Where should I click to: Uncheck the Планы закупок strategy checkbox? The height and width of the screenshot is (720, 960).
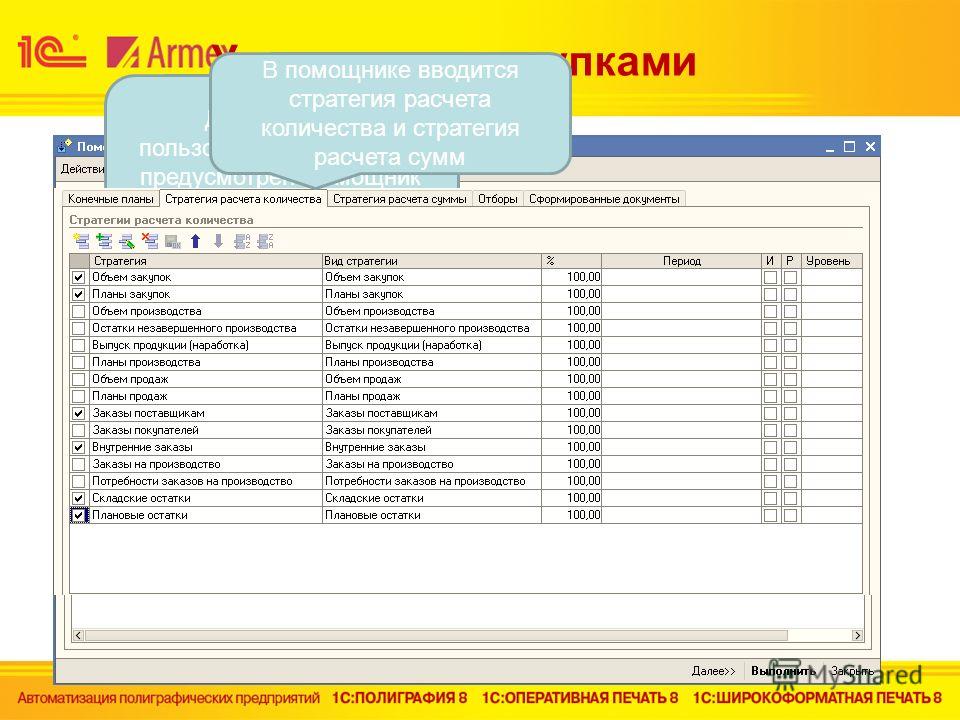click(78, 294)
